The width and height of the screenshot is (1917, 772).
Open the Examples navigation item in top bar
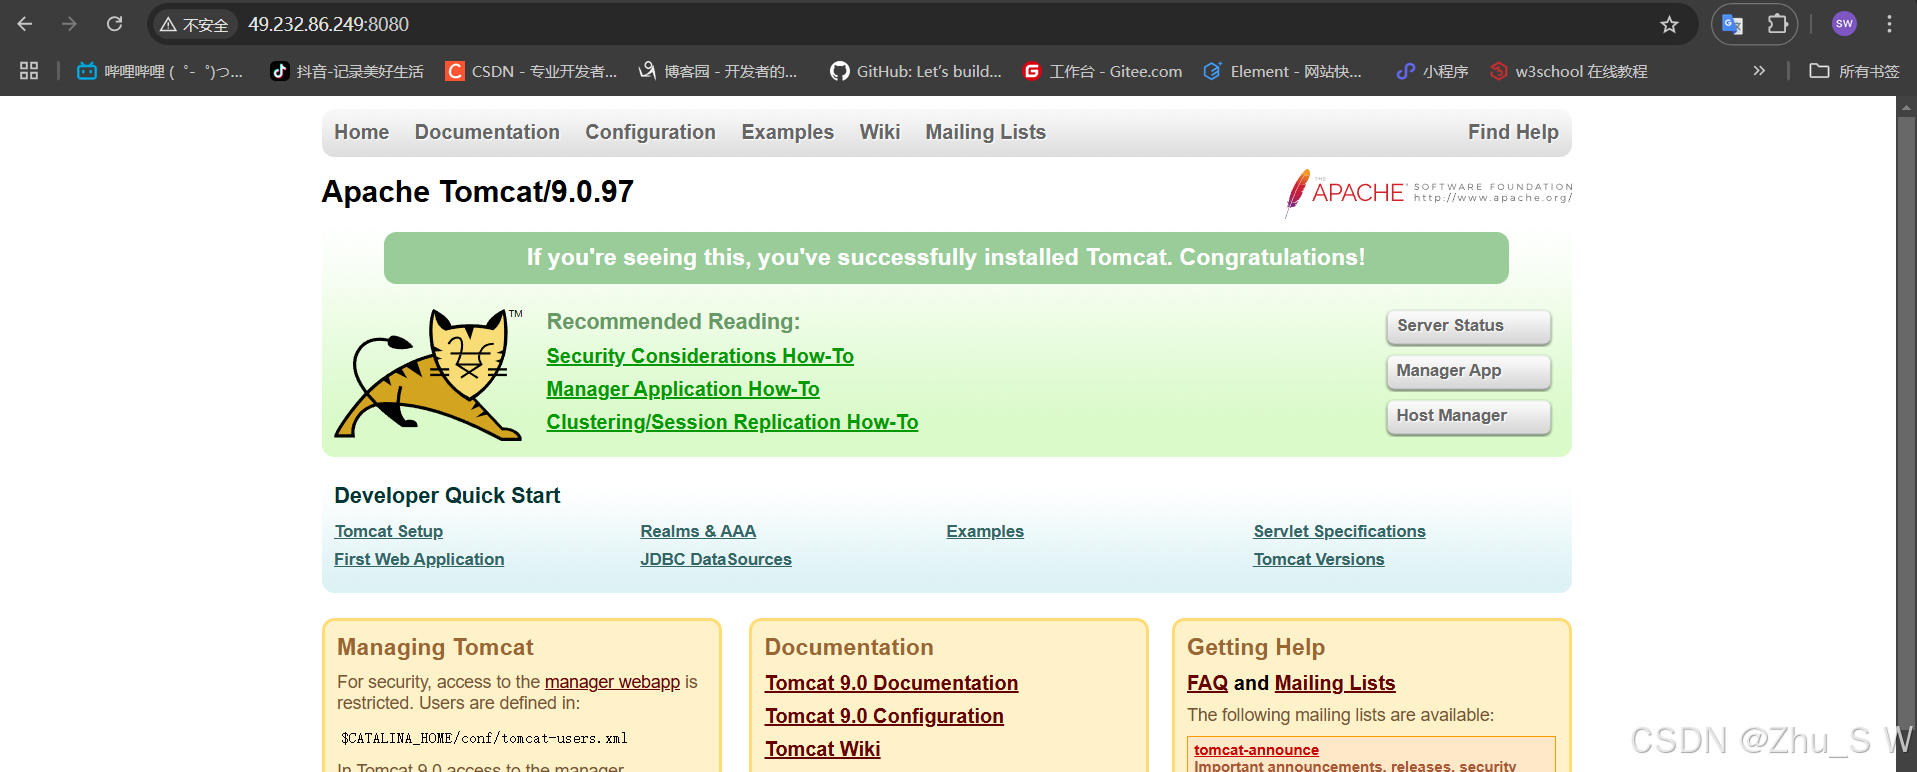point(787,132)
